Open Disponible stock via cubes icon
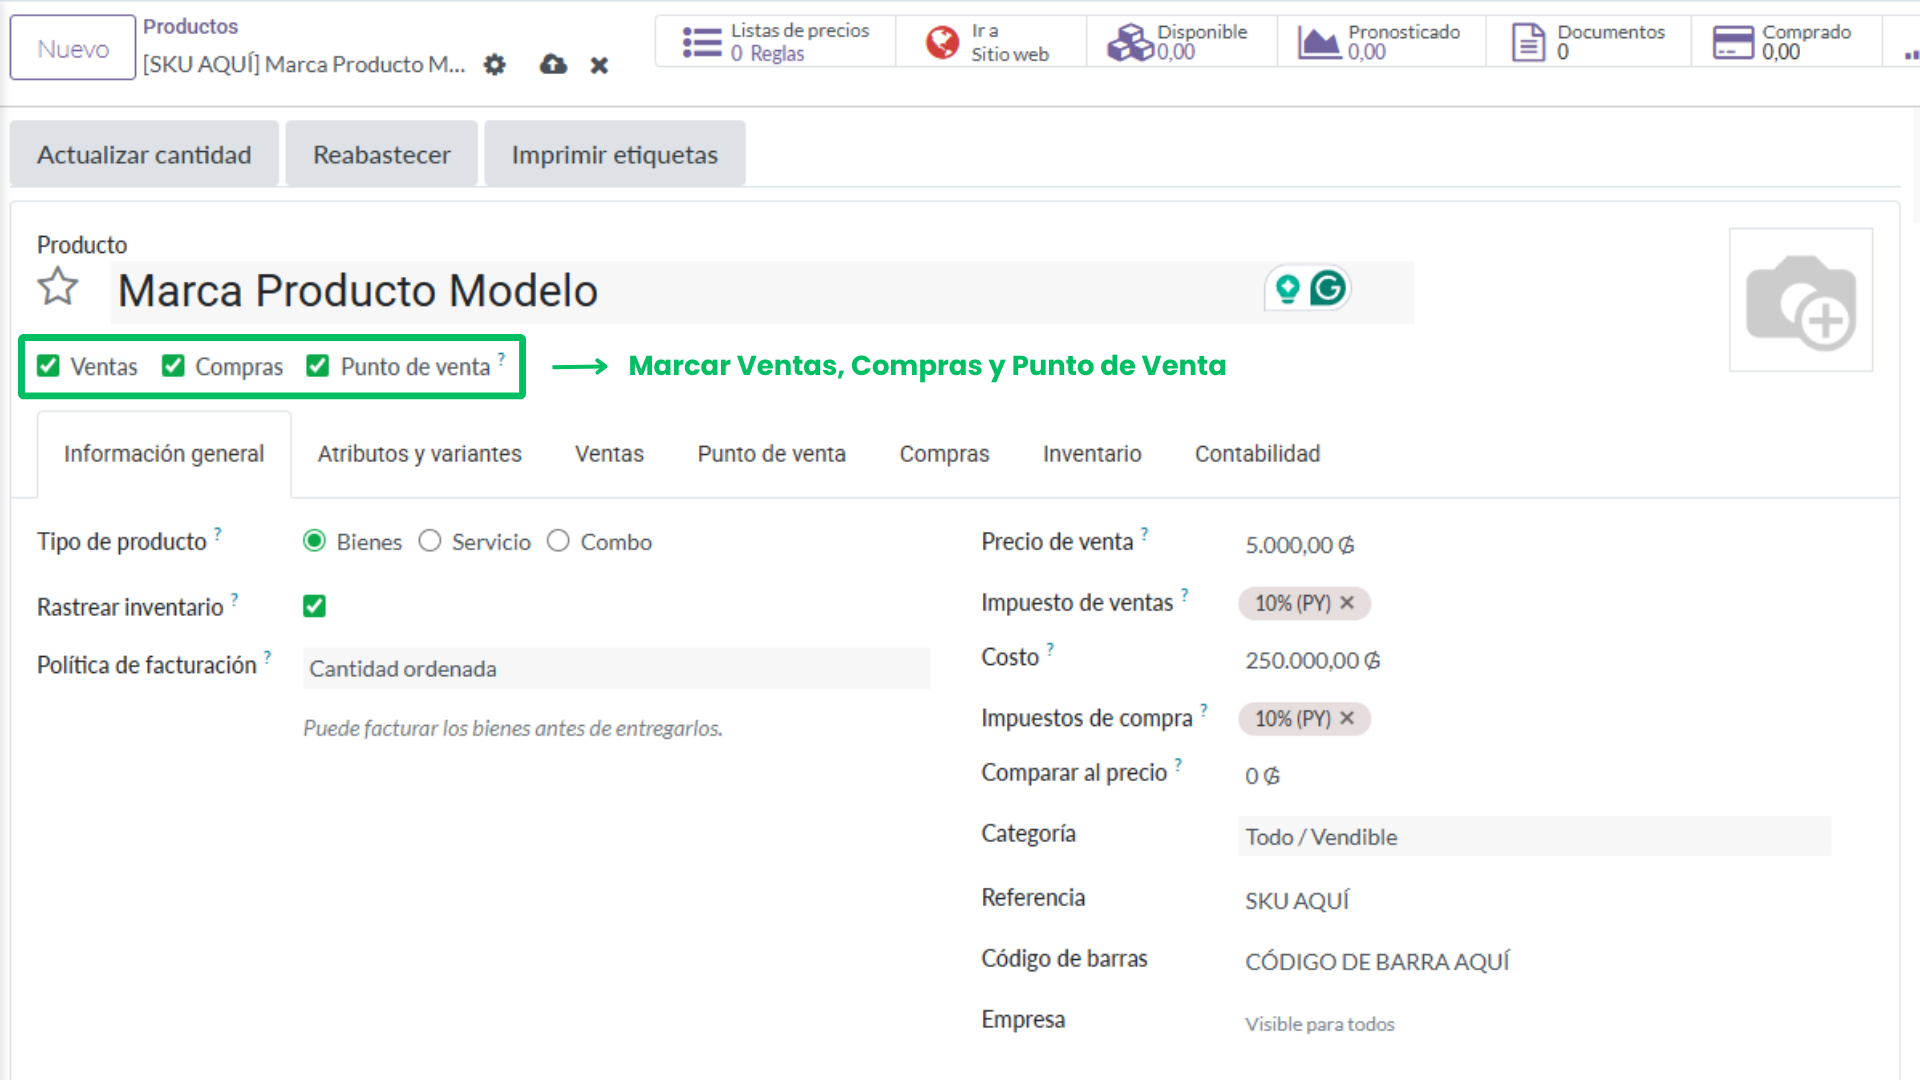 click(x=1130, y=42)
